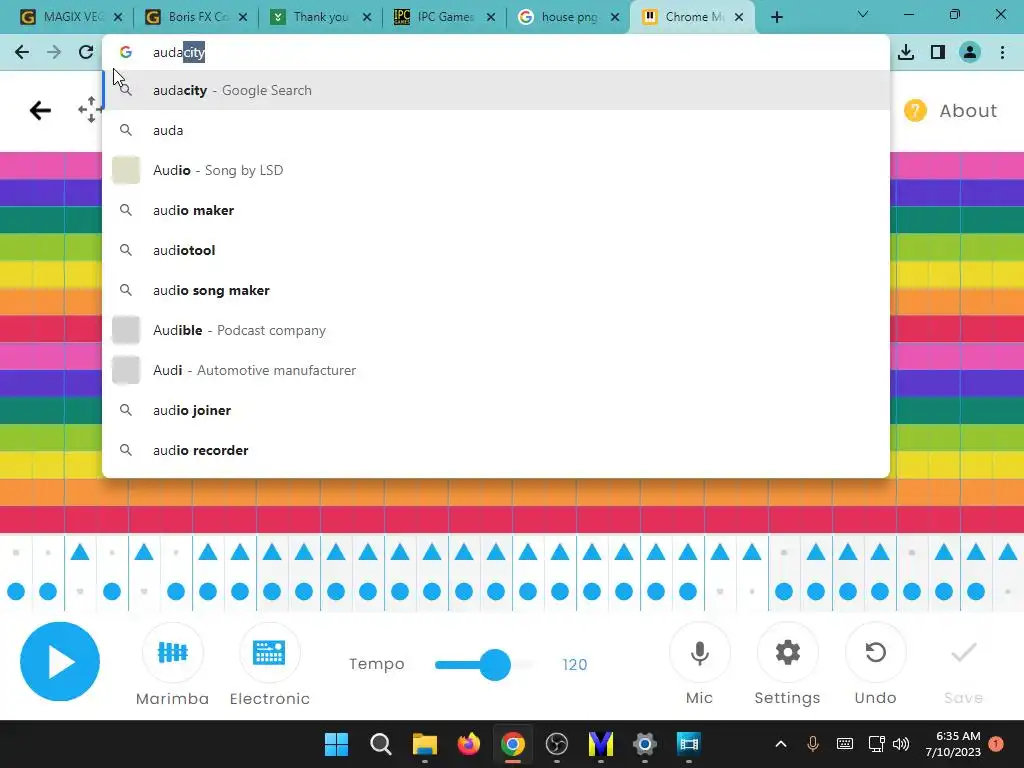Open File Explorer from taskbar
The width and height of the screenshot is (1024, 768).
pyautogui.click(x=424, y=744)
